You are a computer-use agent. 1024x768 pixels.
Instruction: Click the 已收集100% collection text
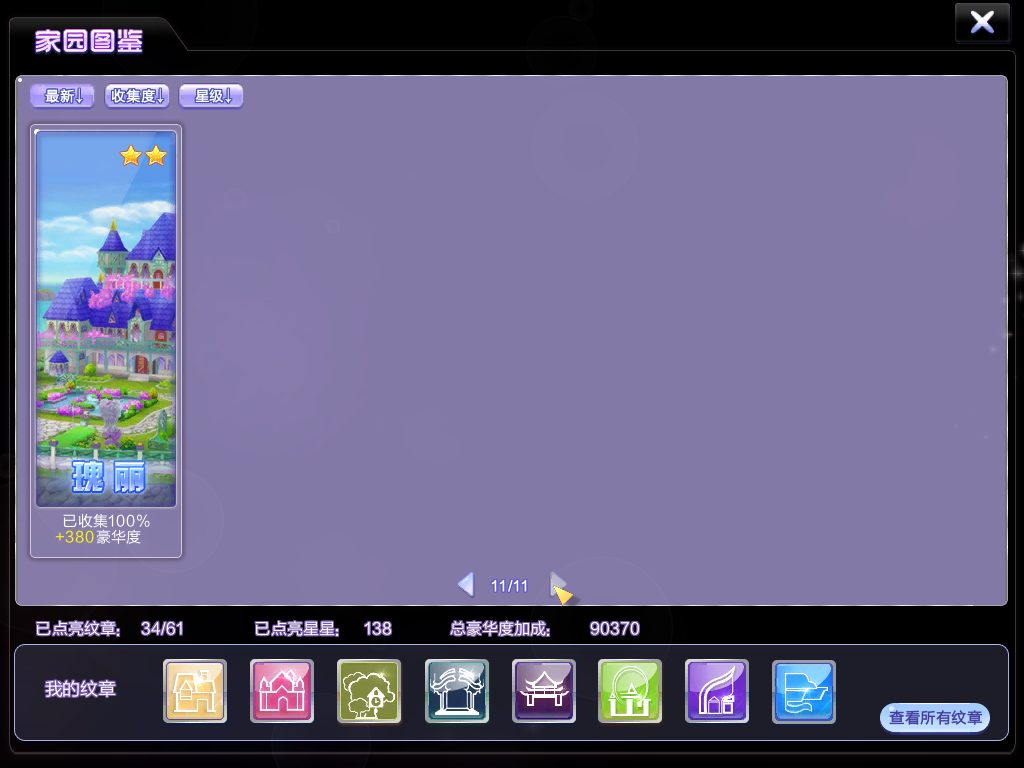pos(106,520)
